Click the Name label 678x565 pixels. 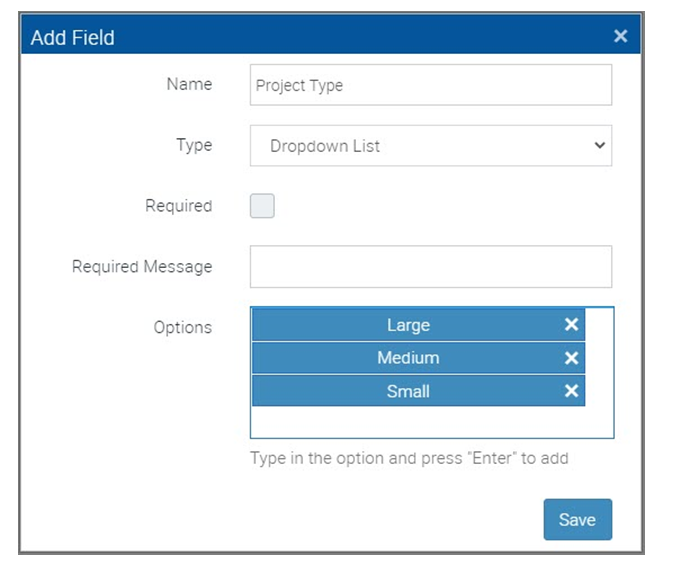[x=189, y=84]
